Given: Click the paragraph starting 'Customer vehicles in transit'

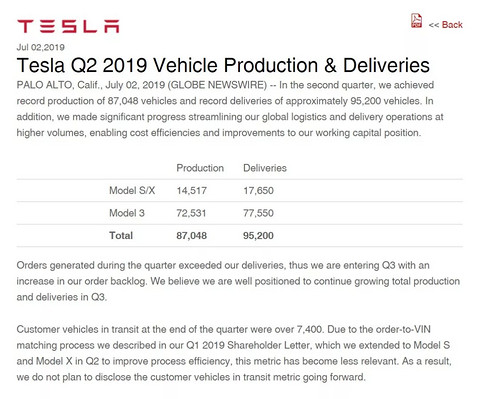Looking at the screenshot, I should coord(234,353).
